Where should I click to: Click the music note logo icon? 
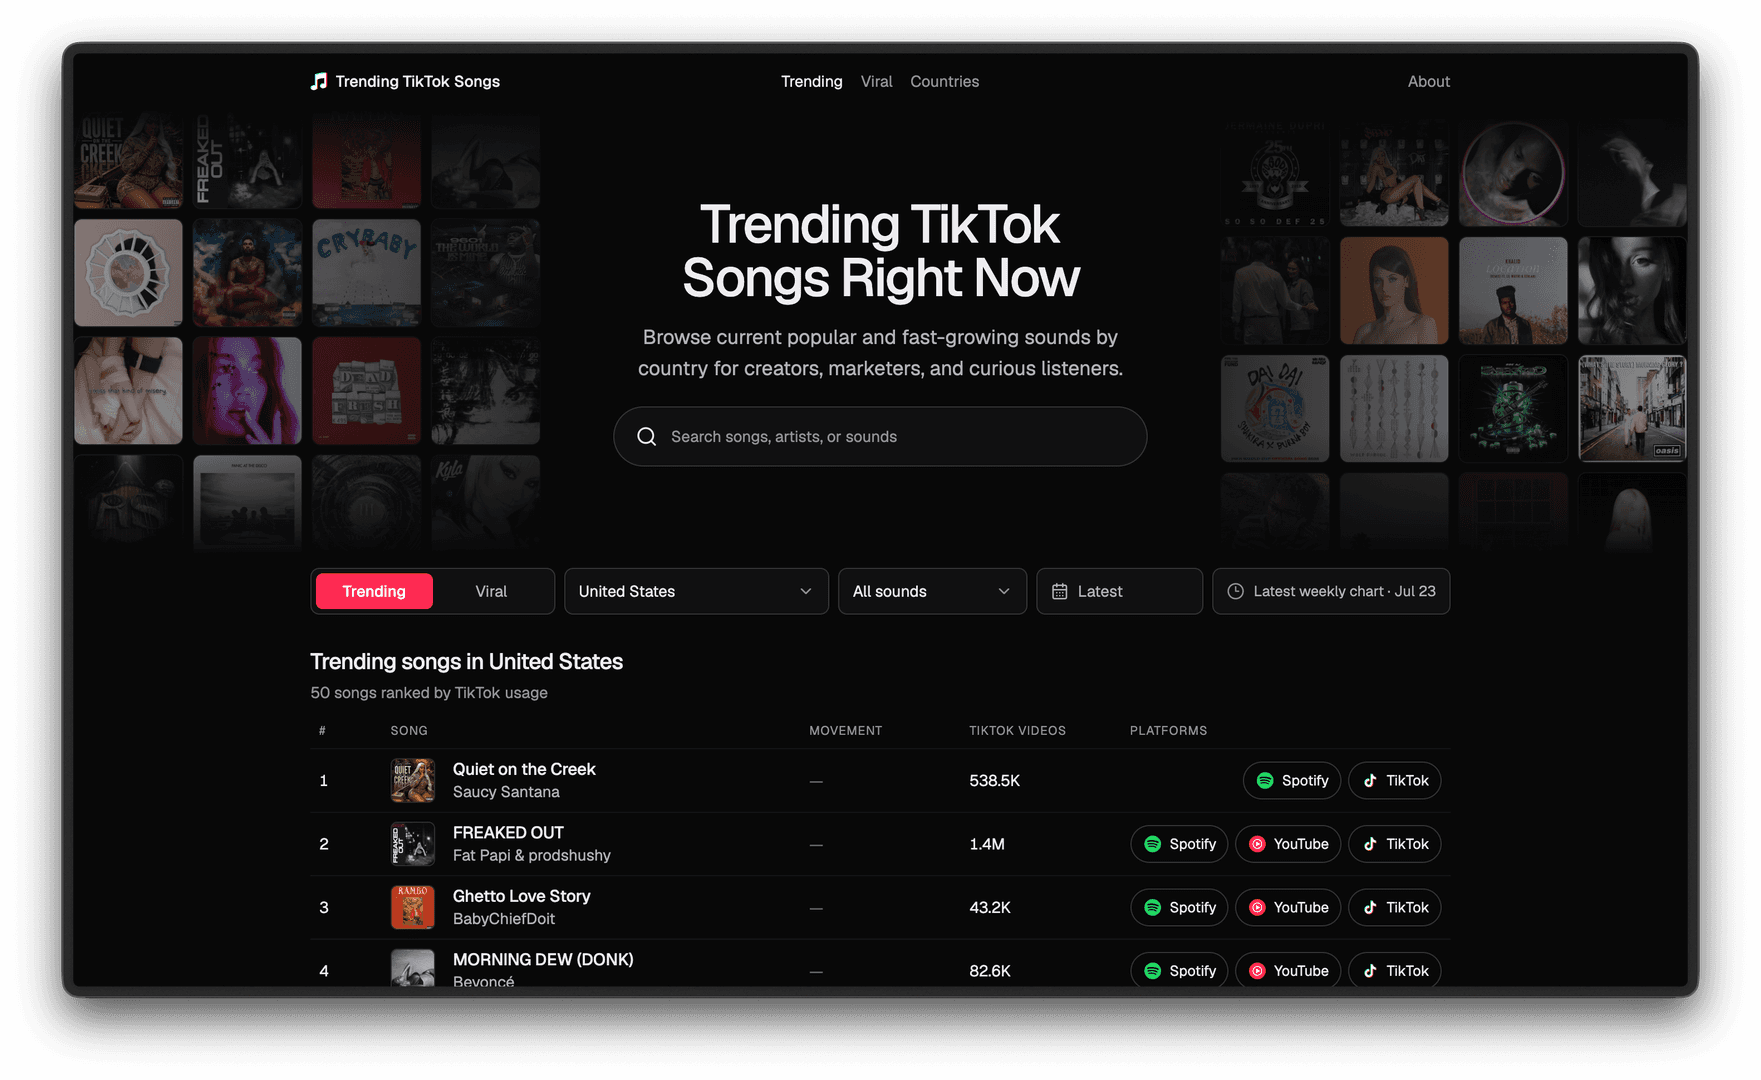[x=319, y=81]
